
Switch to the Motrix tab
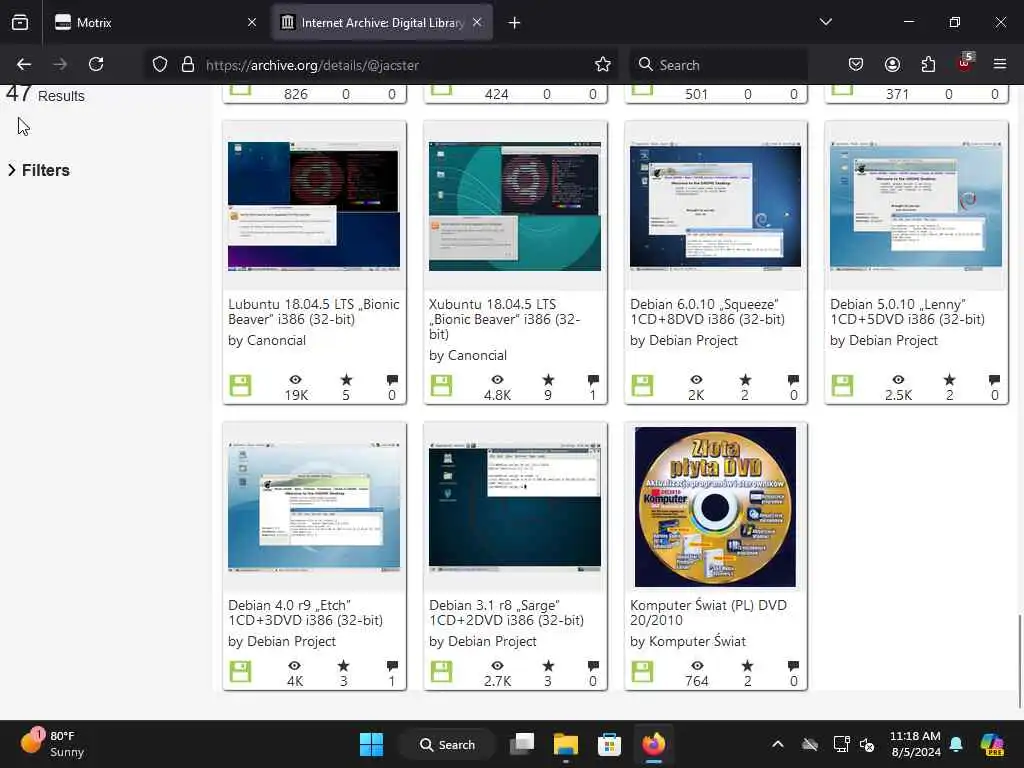pos(155,23)
